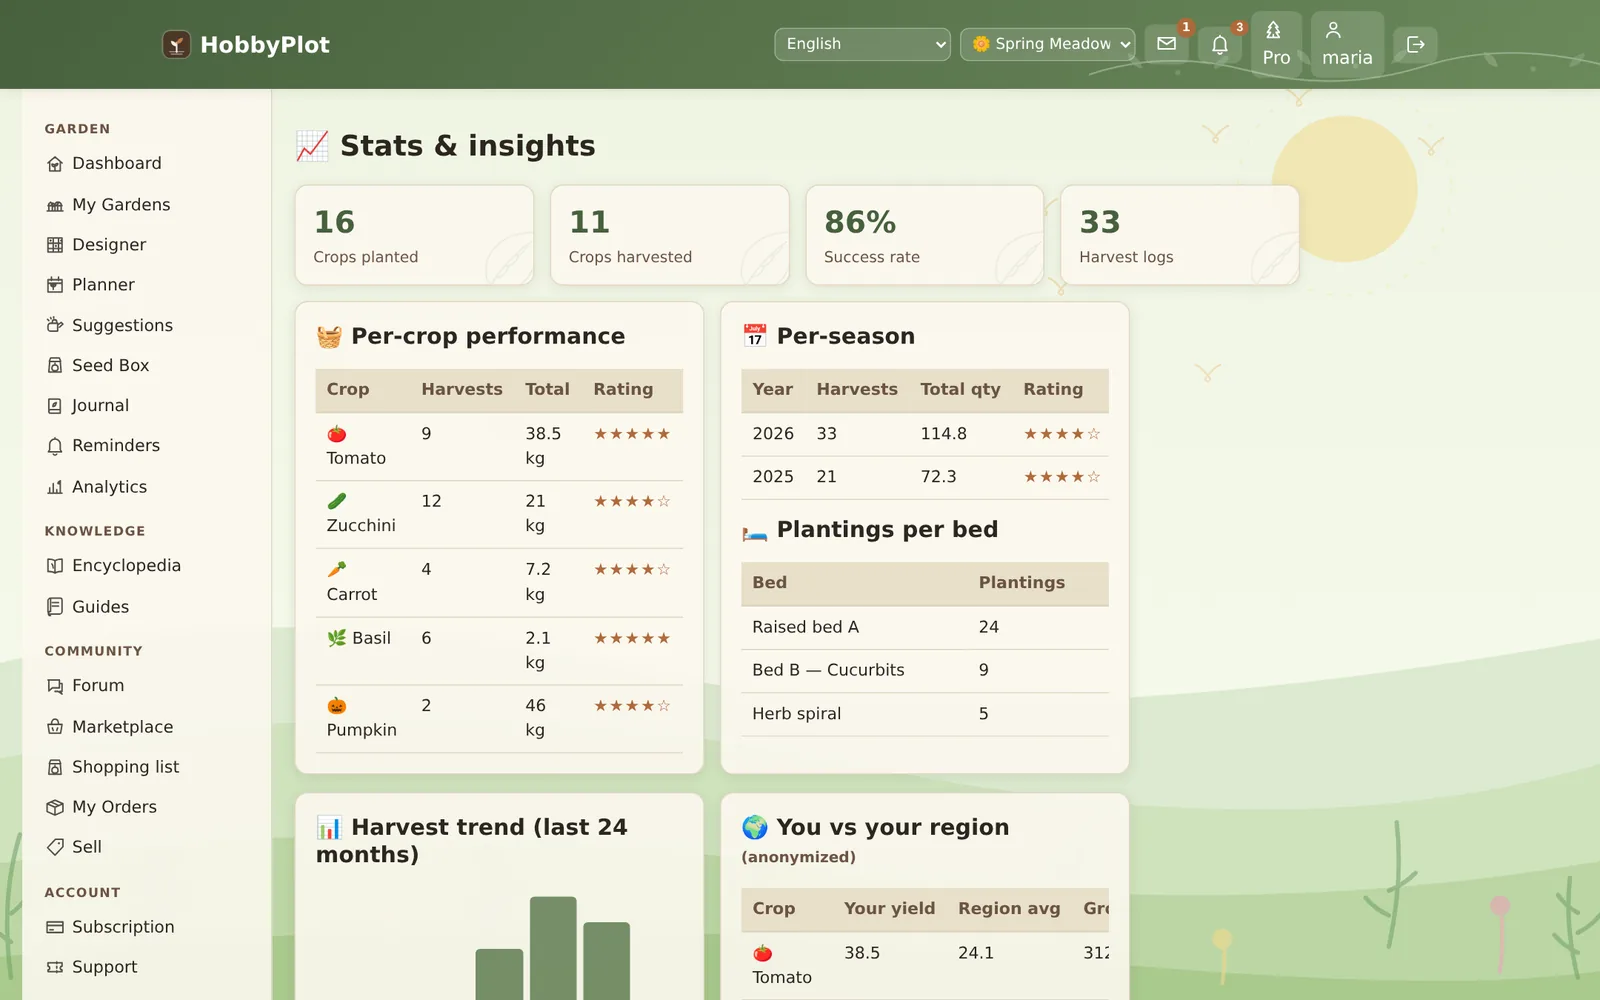This screenshot has height=1000, width=1600.
Task: Click the Encyclopedia book icon
Action: 55,566
